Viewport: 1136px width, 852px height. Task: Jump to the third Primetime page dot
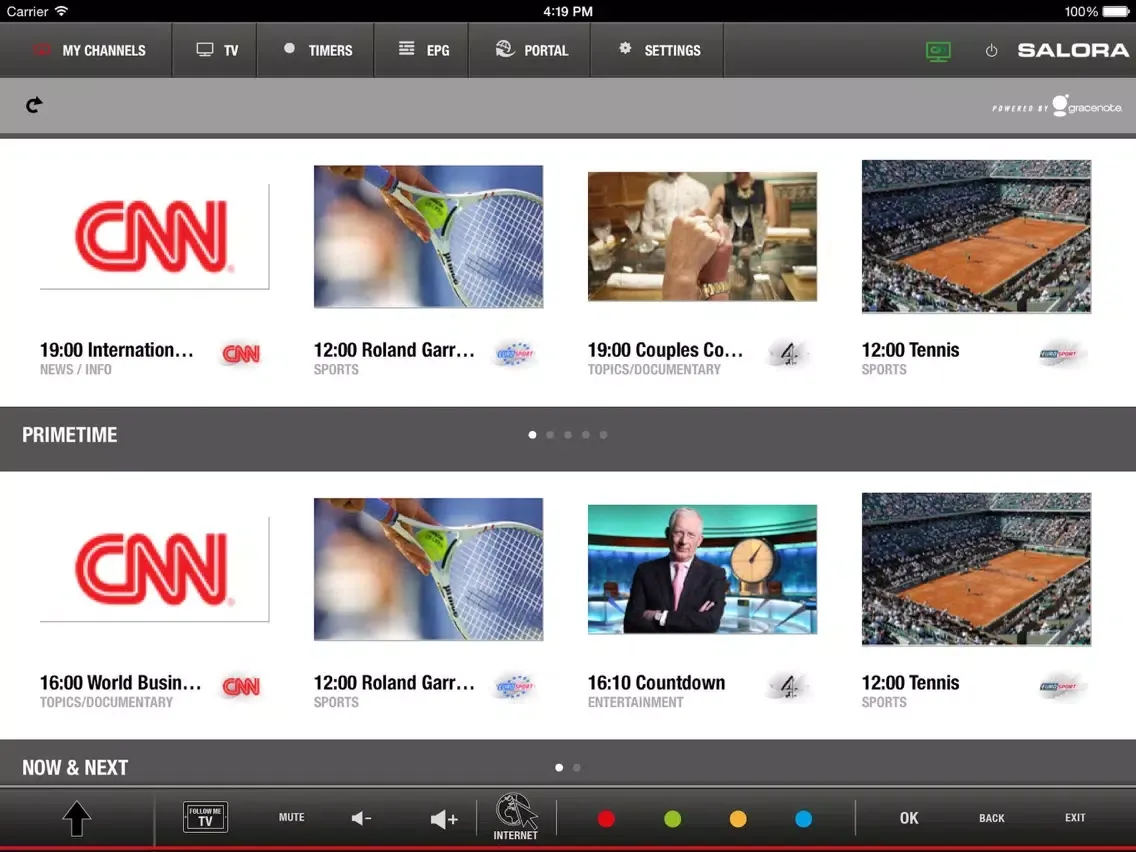click(568, 435)
